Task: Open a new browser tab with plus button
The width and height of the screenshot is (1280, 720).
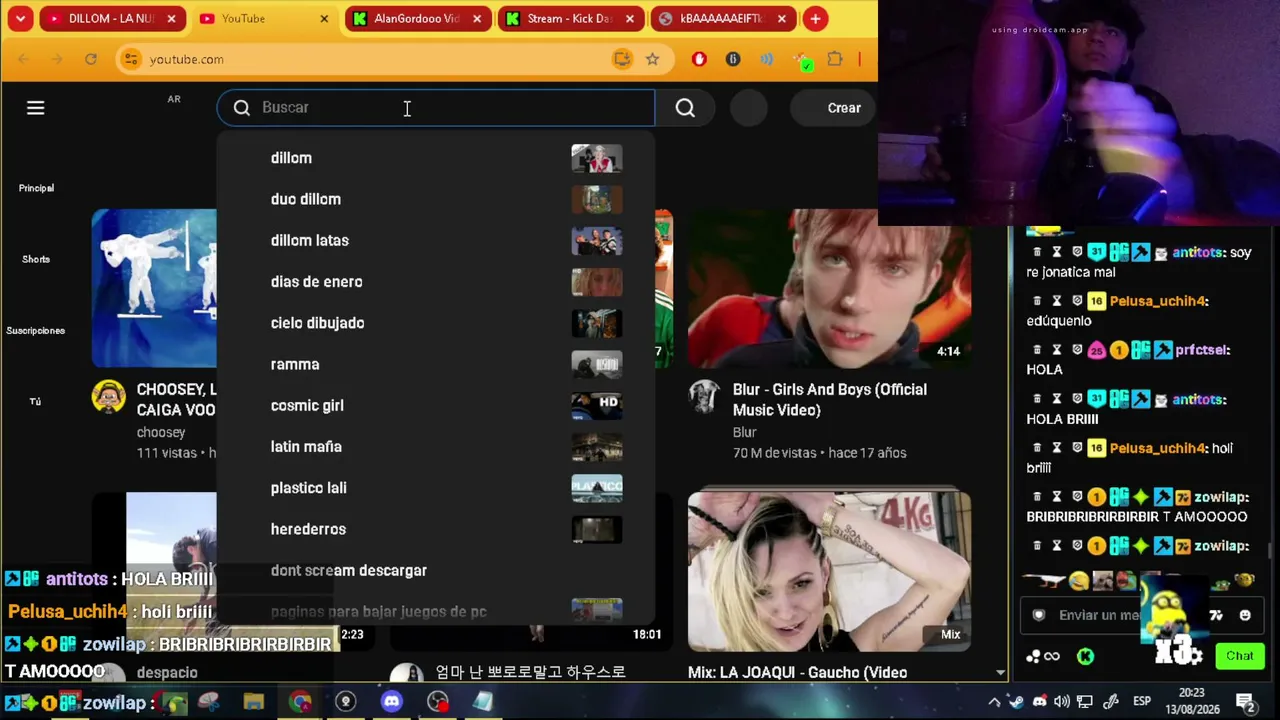Action: pyautogui.click(x=816, y=19)
